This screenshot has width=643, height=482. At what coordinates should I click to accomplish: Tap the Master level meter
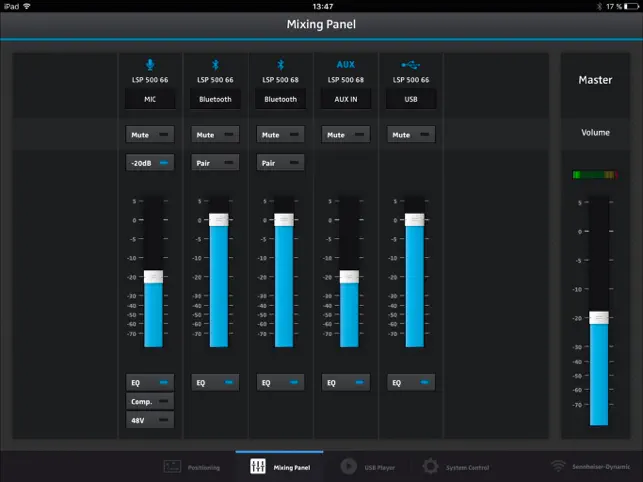[x=595, y=175]
